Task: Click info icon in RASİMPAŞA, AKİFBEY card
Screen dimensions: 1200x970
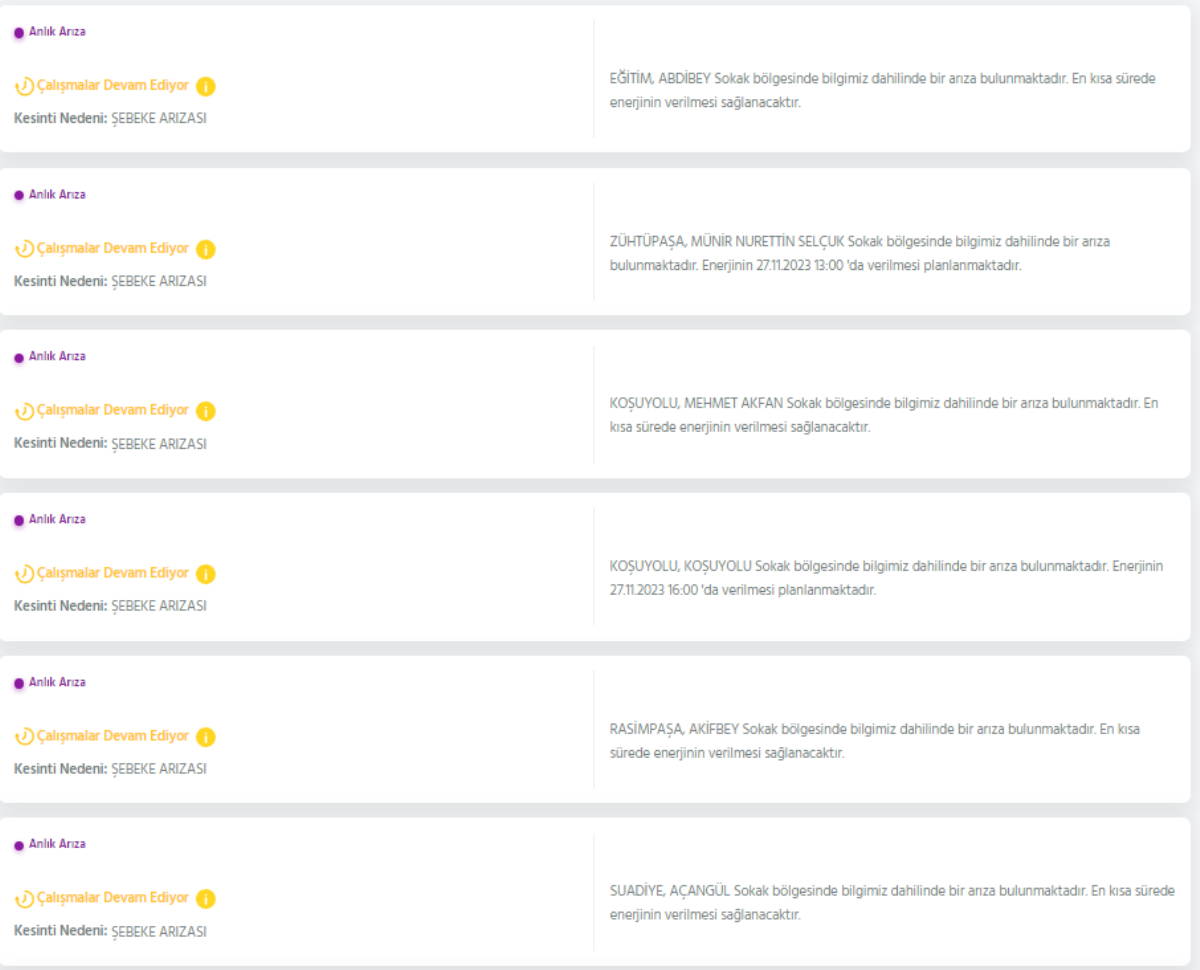Action: point(205,737)
